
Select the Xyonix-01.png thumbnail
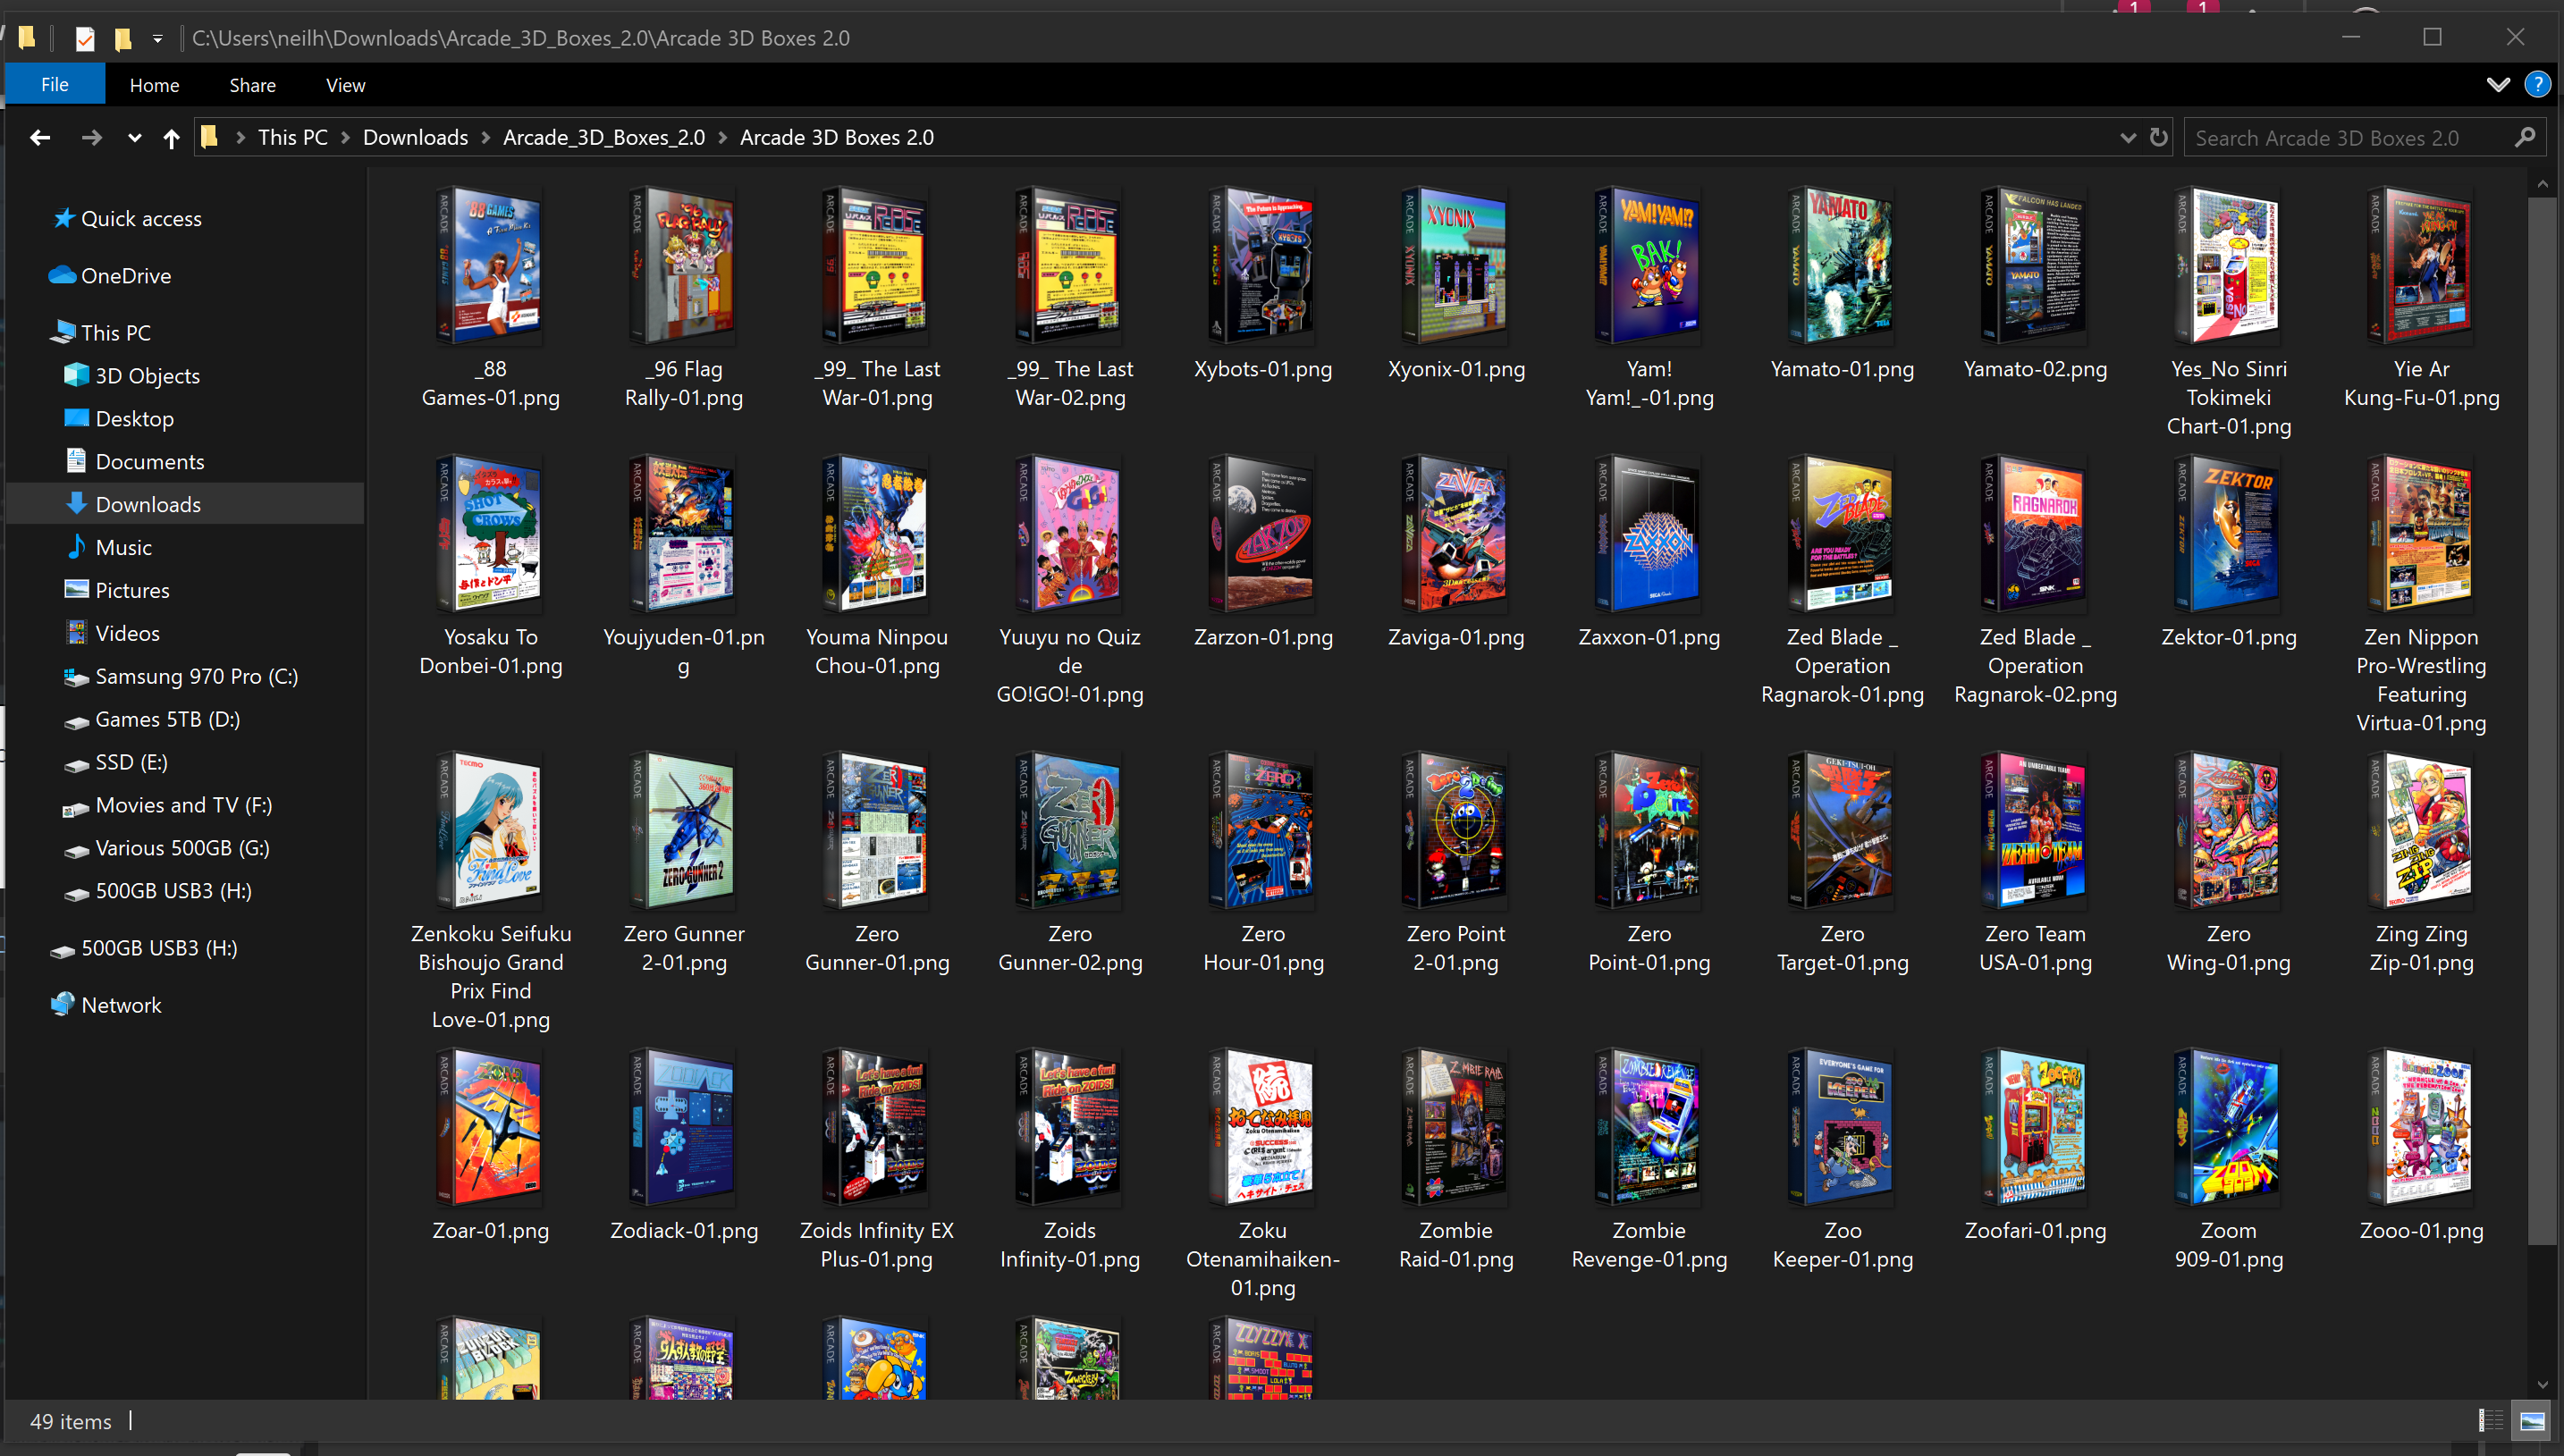click(1456, 266)
